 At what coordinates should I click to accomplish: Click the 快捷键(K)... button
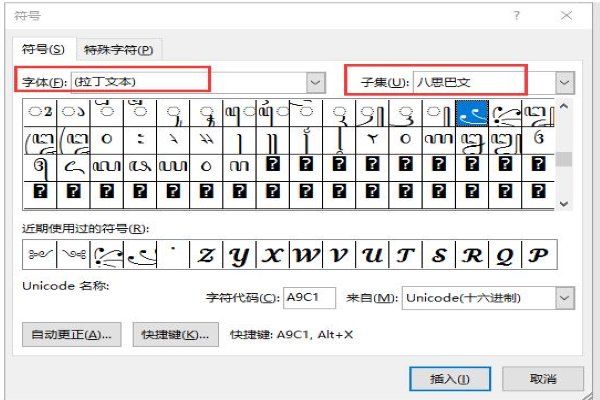(176, 335)
